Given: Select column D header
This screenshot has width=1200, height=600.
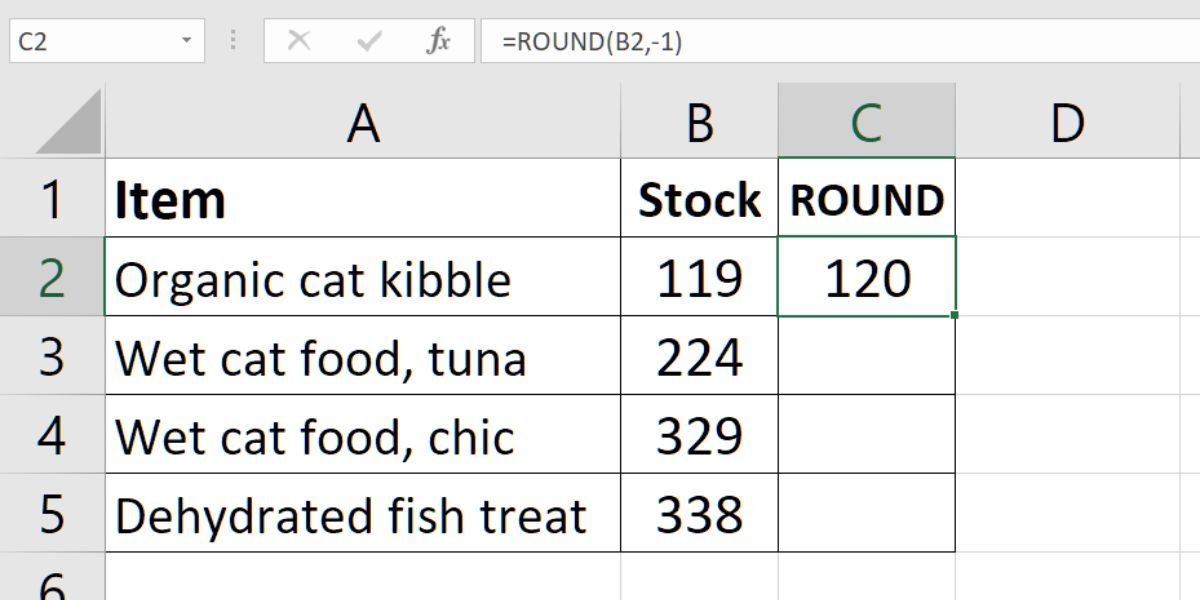Looking at the screenshot, I should (1067, 124).
